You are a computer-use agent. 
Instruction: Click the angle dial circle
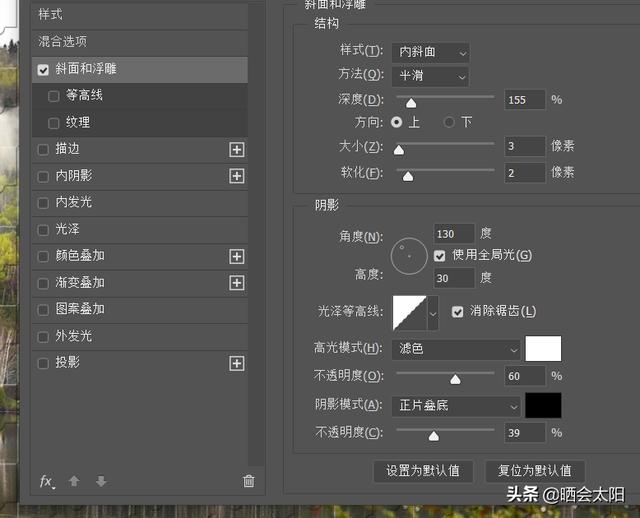(x=409, y=256)
